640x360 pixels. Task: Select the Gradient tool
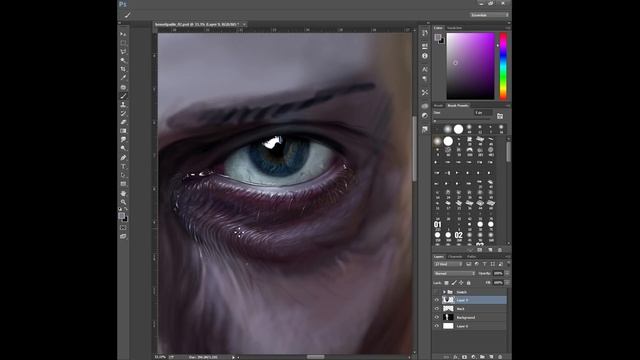point(123,131)
